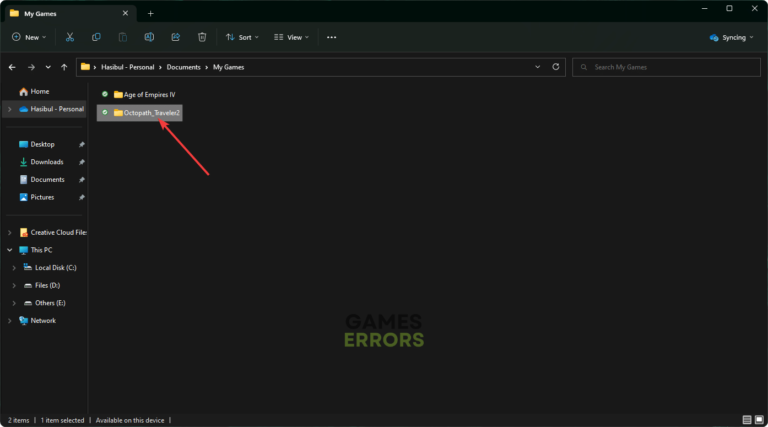Click the New button
768x427 pixels.
point(29,37)
